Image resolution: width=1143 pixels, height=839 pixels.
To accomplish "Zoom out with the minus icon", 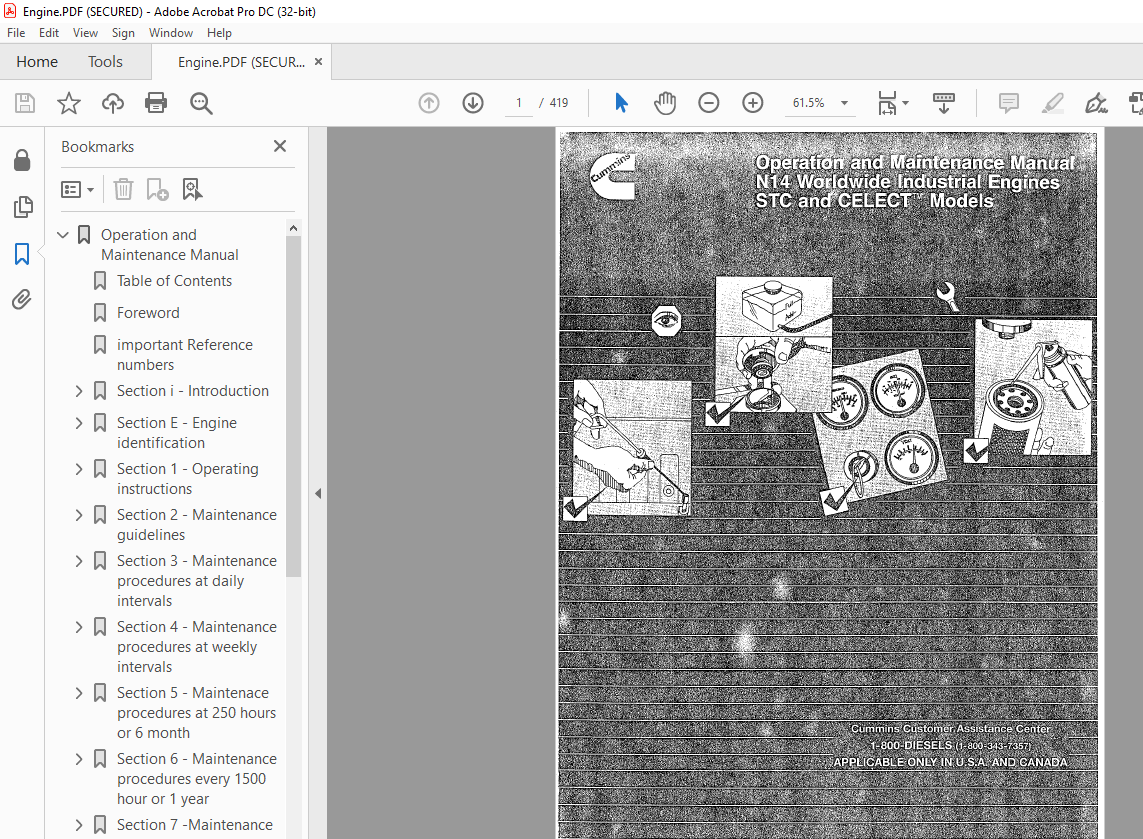I will pos(709,103).
